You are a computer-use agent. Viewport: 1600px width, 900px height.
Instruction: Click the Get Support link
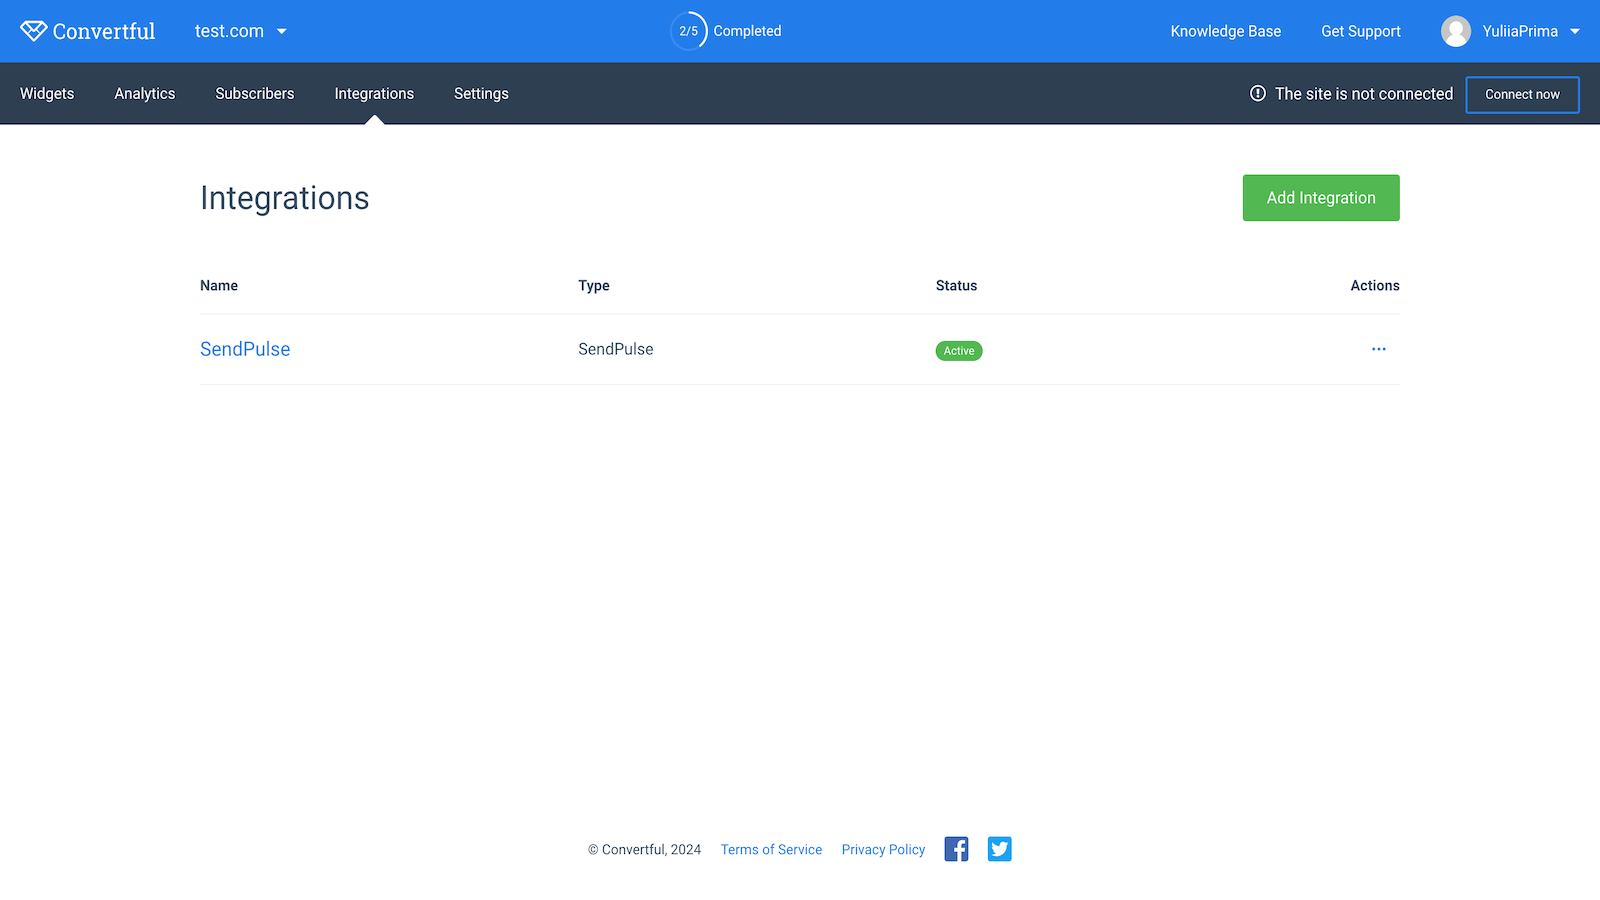click(x=1360, y=31)
